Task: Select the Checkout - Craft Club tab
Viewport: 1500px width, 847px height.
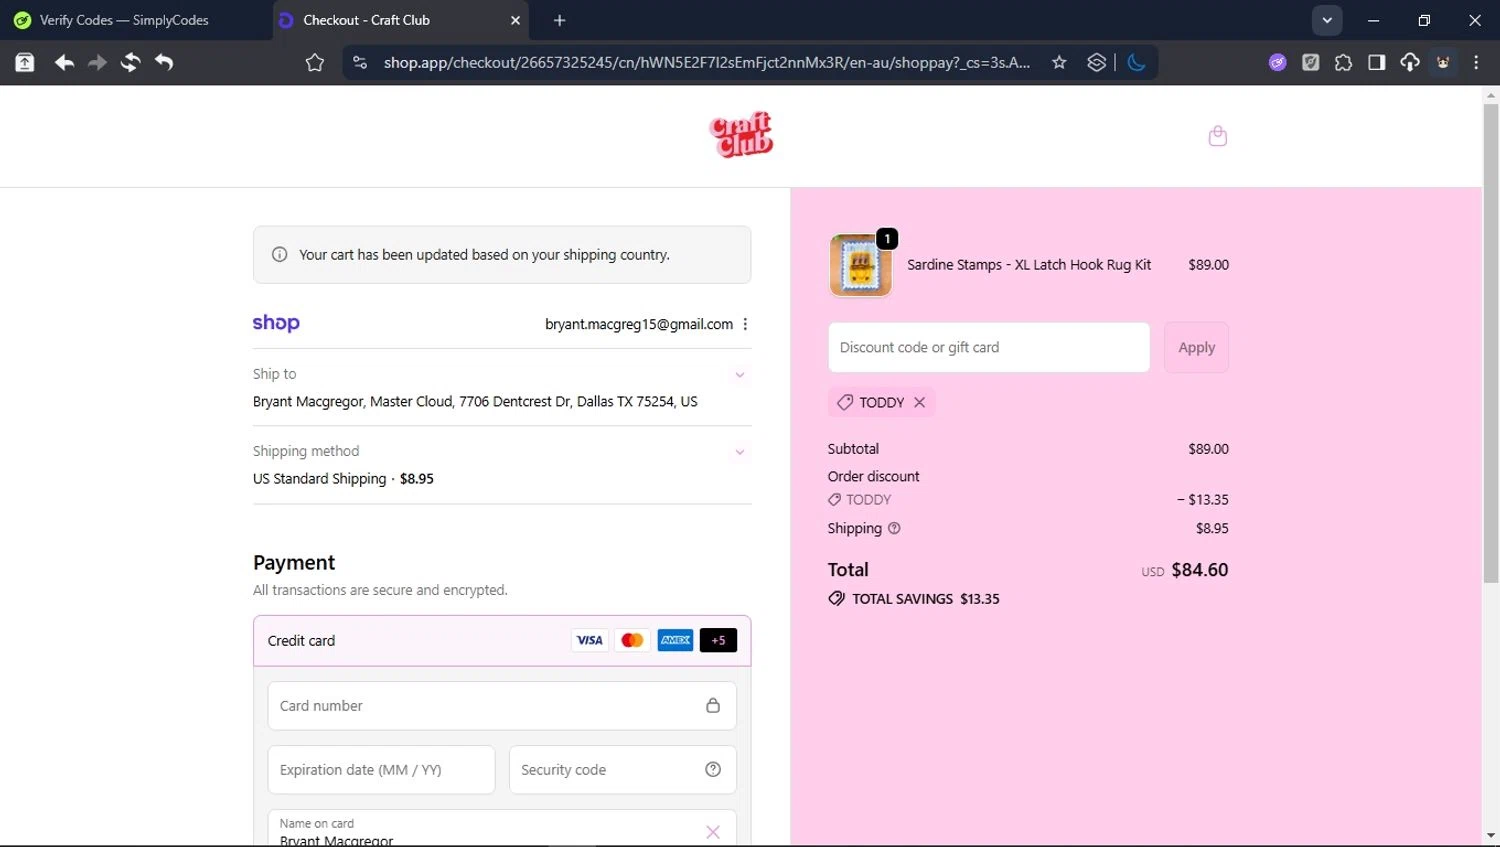Action: click(x=400, y=20)
